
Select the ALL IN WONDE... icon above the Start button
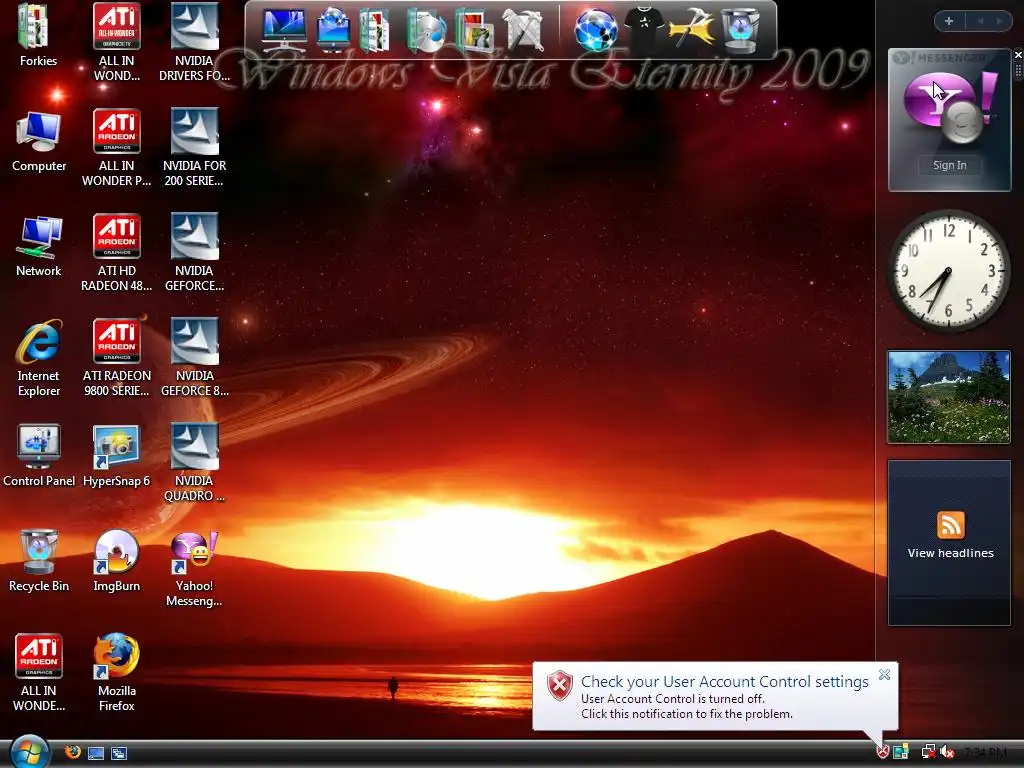(39, 673)
